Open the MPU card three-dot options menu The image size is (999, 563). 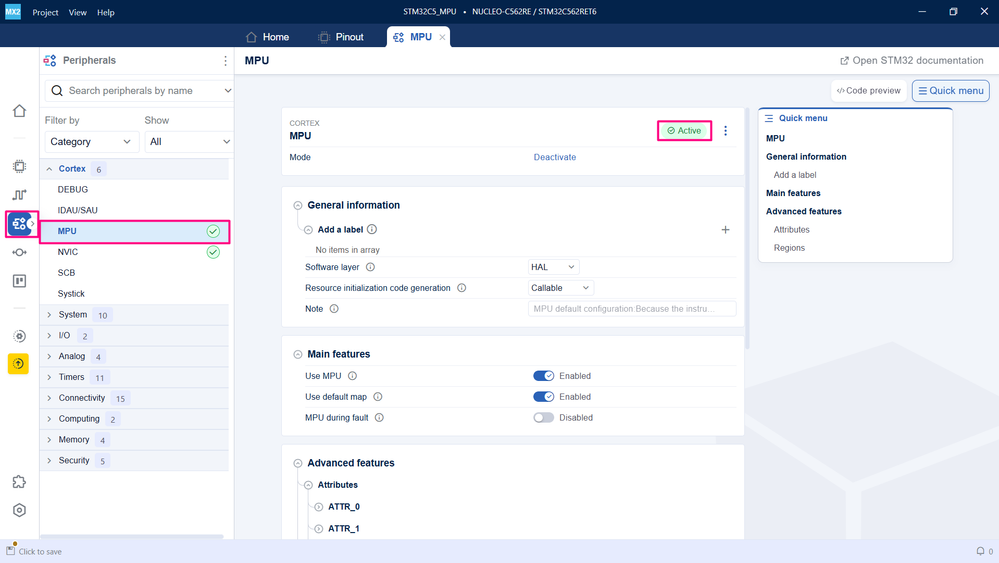[x=725, y=131]
